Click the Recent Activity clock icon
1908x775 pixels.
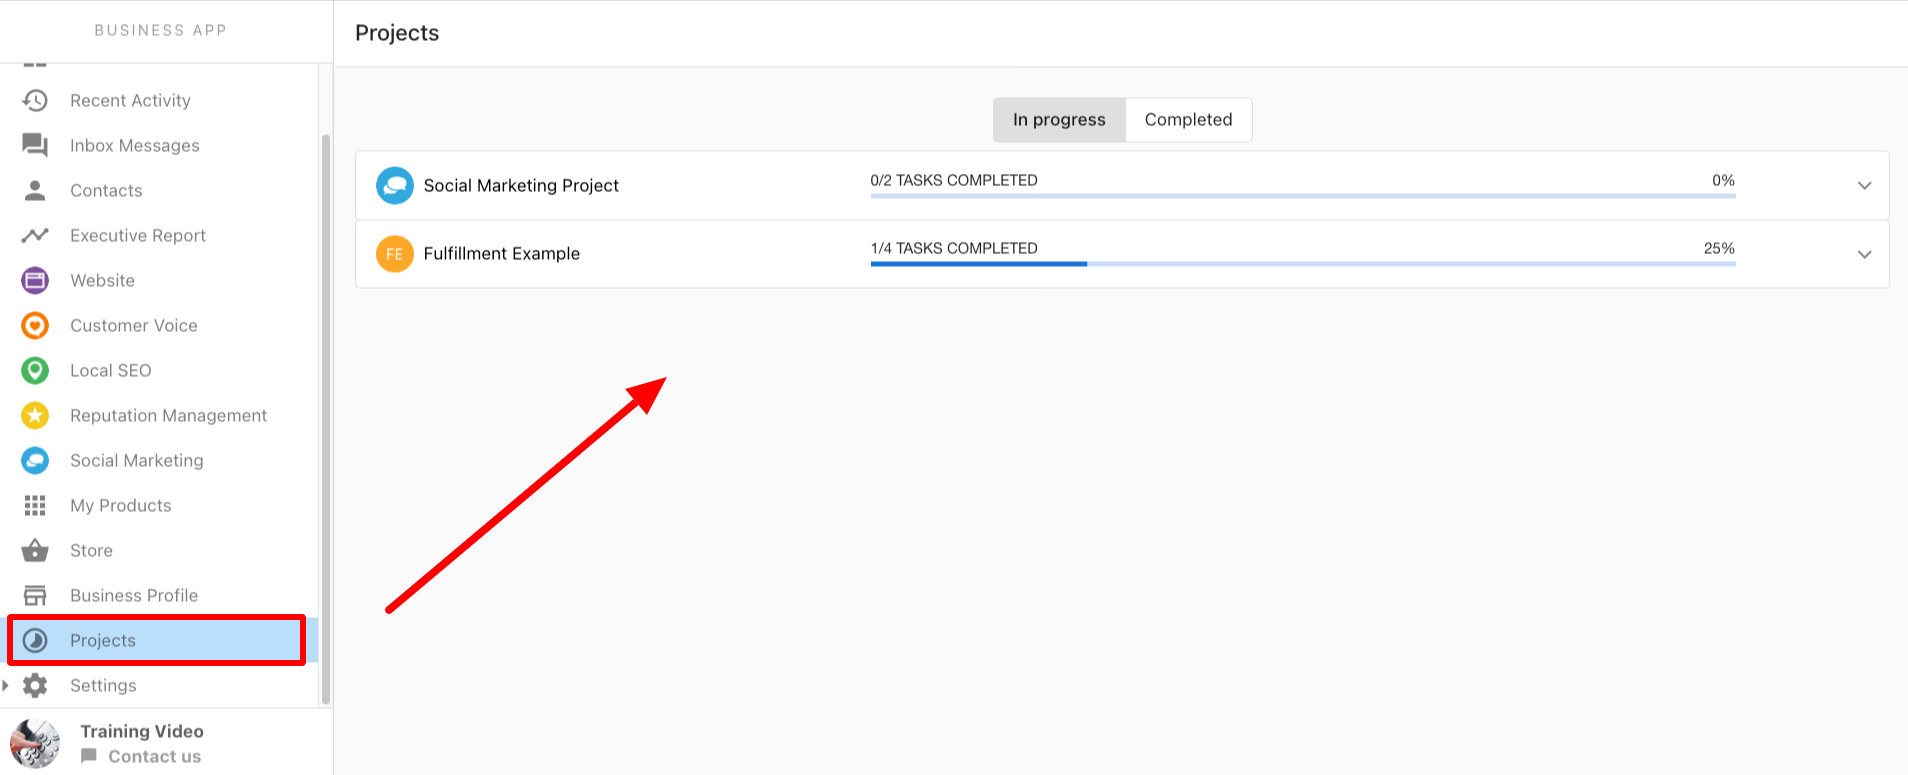pyautogui.click(x=35, y=101)
